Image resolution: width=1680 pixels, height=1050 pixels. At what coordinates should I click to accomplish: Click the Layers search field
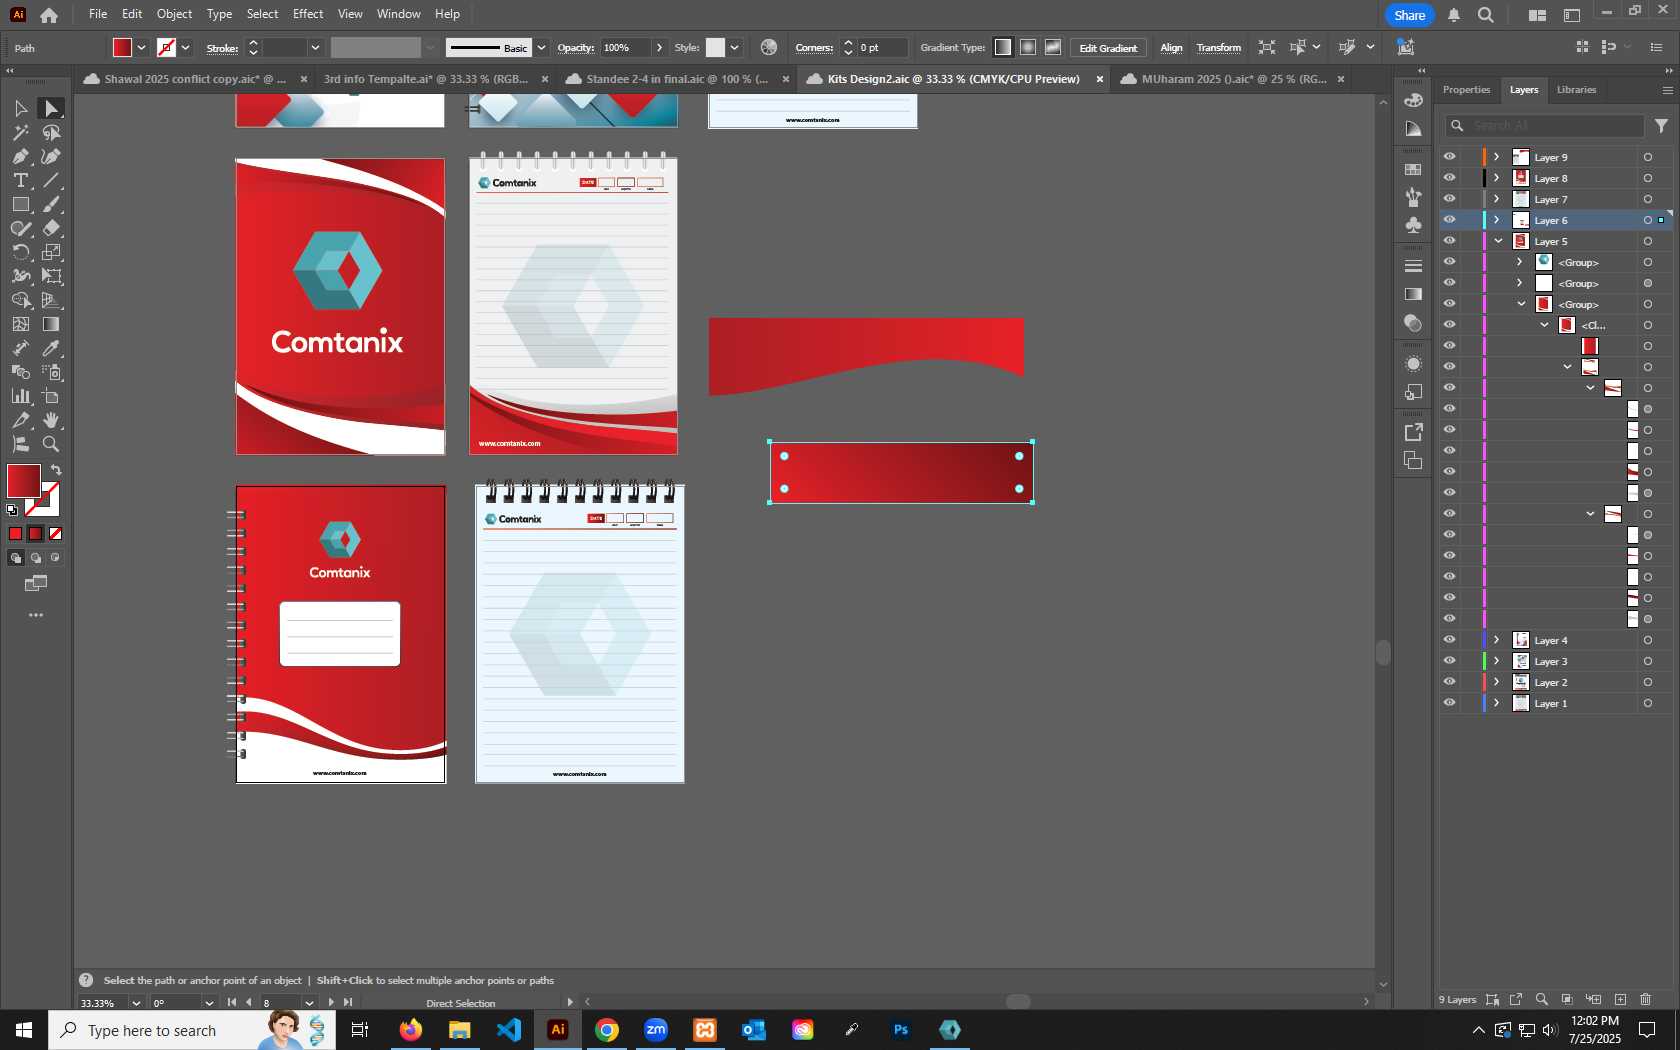(1545, 125)
